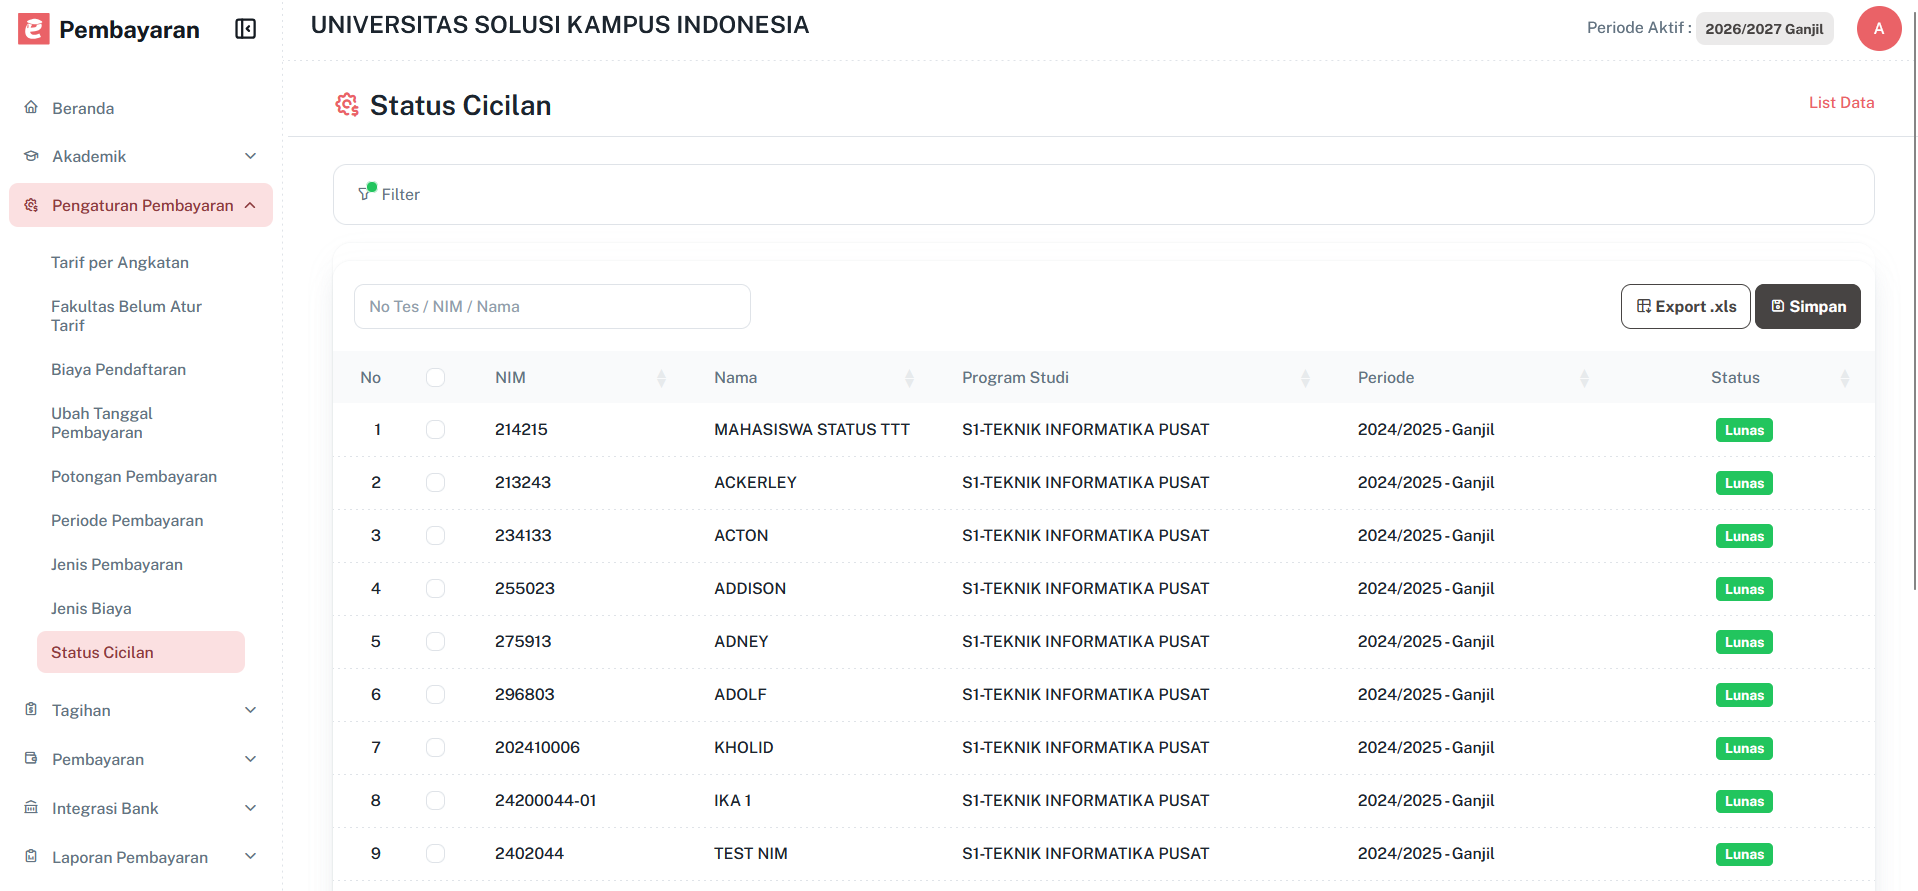
Task: Sort table by Periode column arrows
Action: (x=1584, y=378)
